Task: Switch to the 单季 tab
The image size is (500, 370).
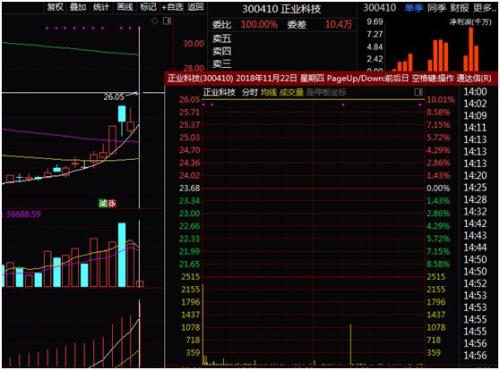Action: coord(413,8)
